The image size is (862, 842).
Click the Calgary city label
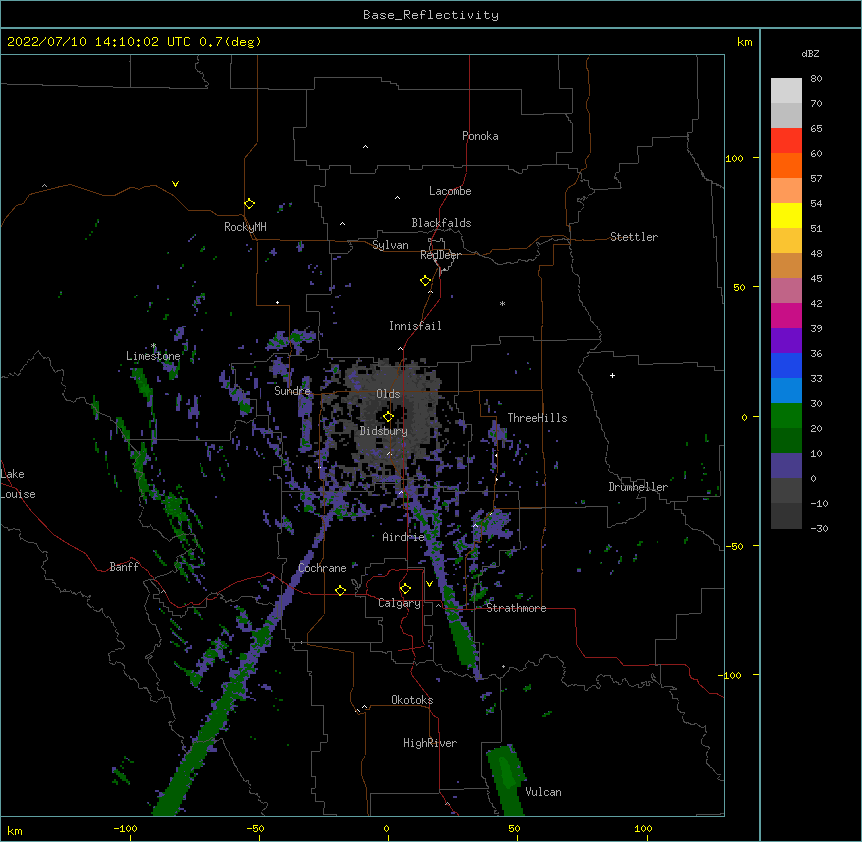coord(399,603)
